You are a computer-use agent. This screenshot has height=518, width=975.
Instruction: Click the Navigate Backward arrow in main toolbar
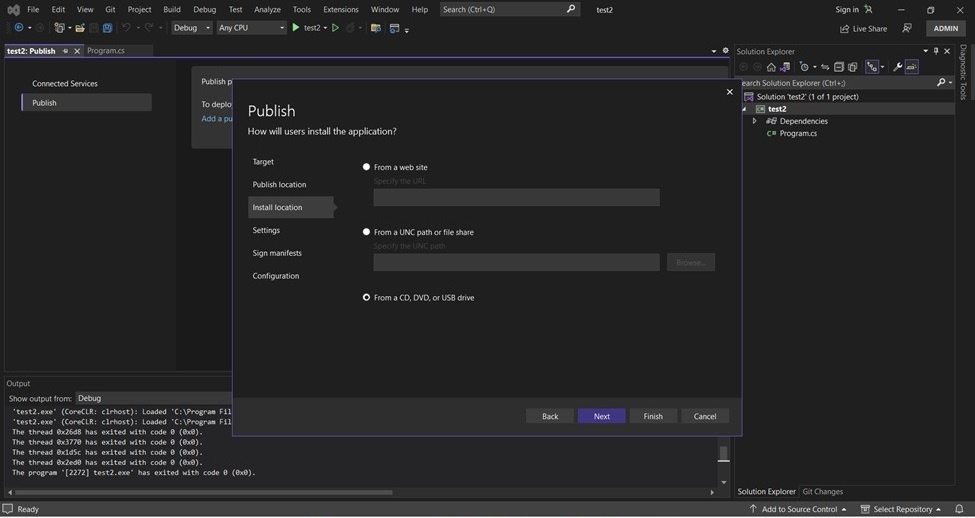coord(18,28)
